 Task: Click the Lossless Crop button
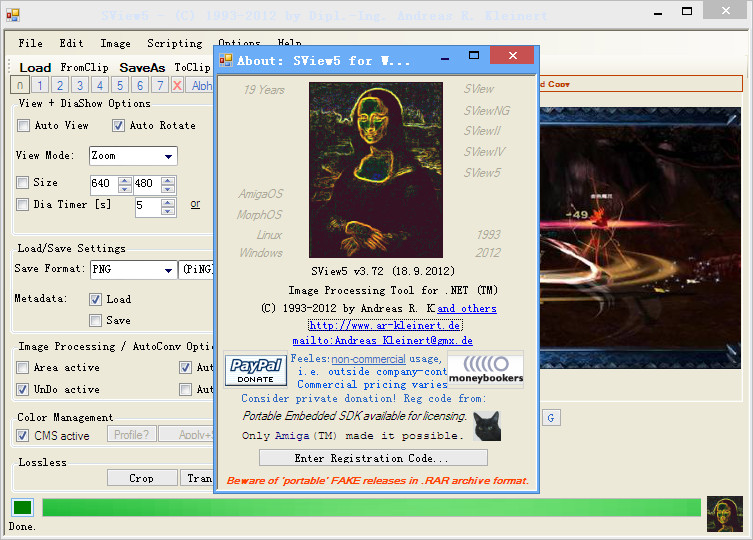142,479
